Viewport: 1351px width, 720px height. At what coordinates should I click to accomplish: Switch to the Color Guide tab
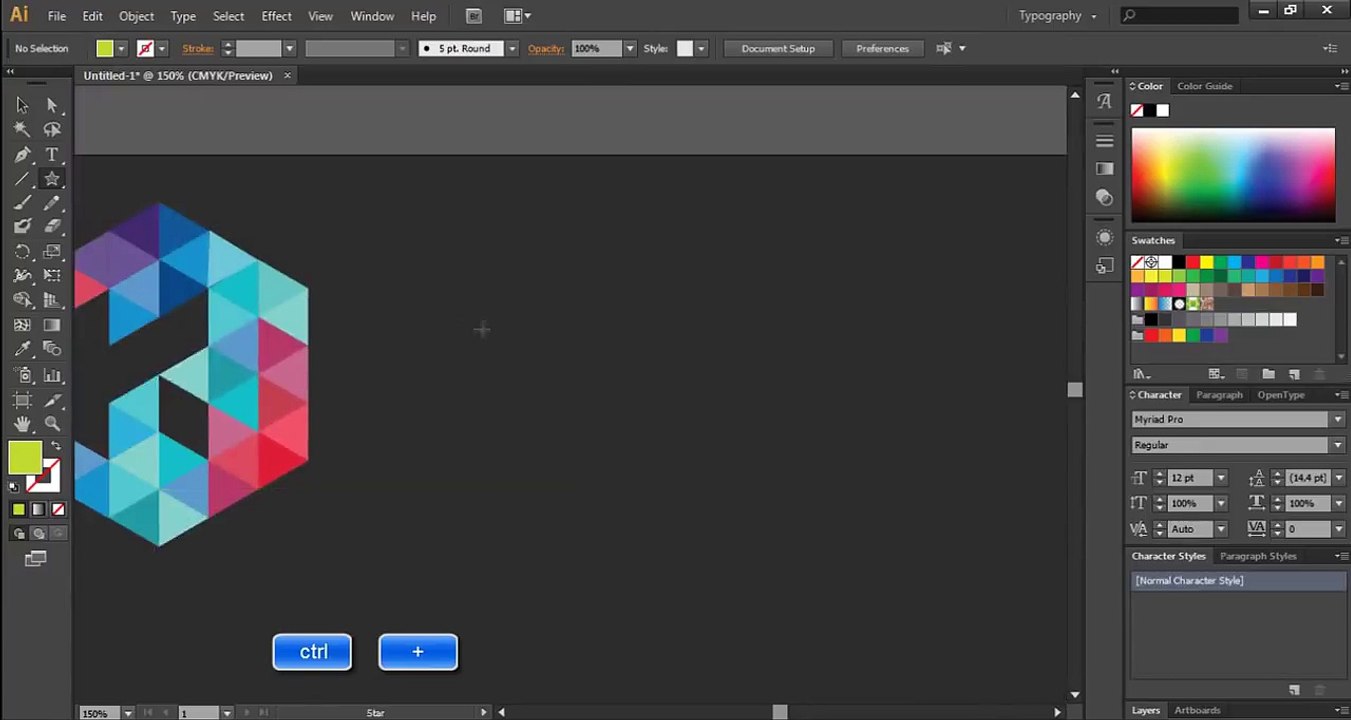click(x=1204, y=86)
